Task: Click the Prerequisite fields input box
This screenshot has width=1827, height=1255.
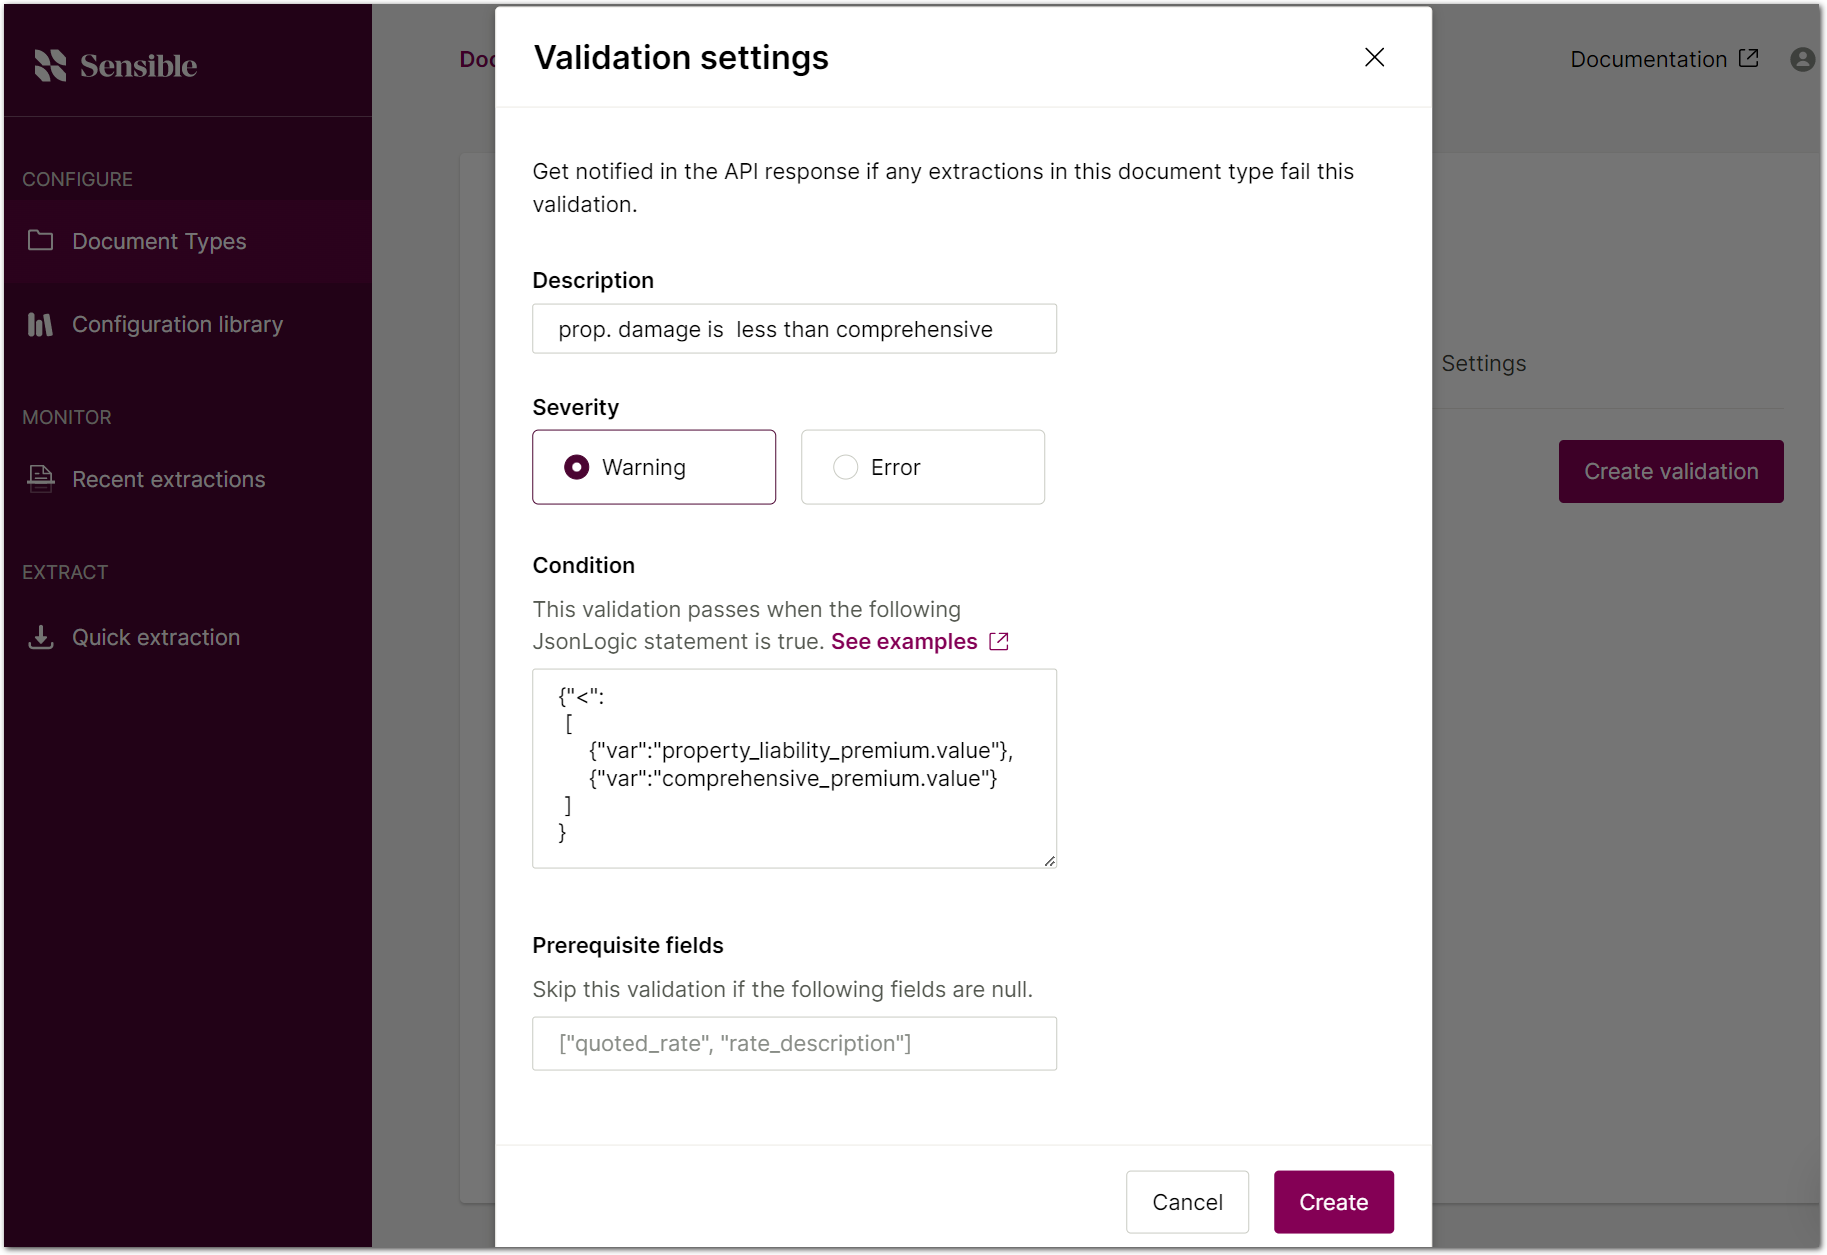Action: [794, 1043]
